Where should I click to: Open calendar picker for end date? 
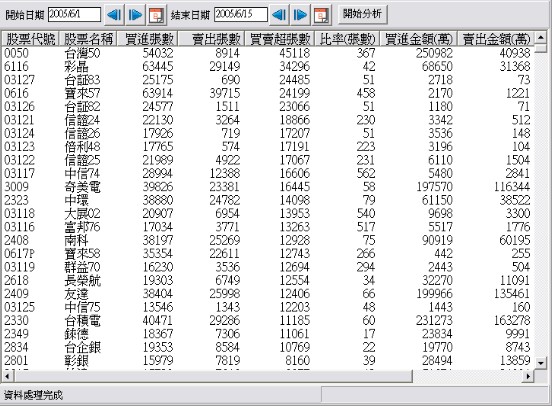tap(321, 15)
